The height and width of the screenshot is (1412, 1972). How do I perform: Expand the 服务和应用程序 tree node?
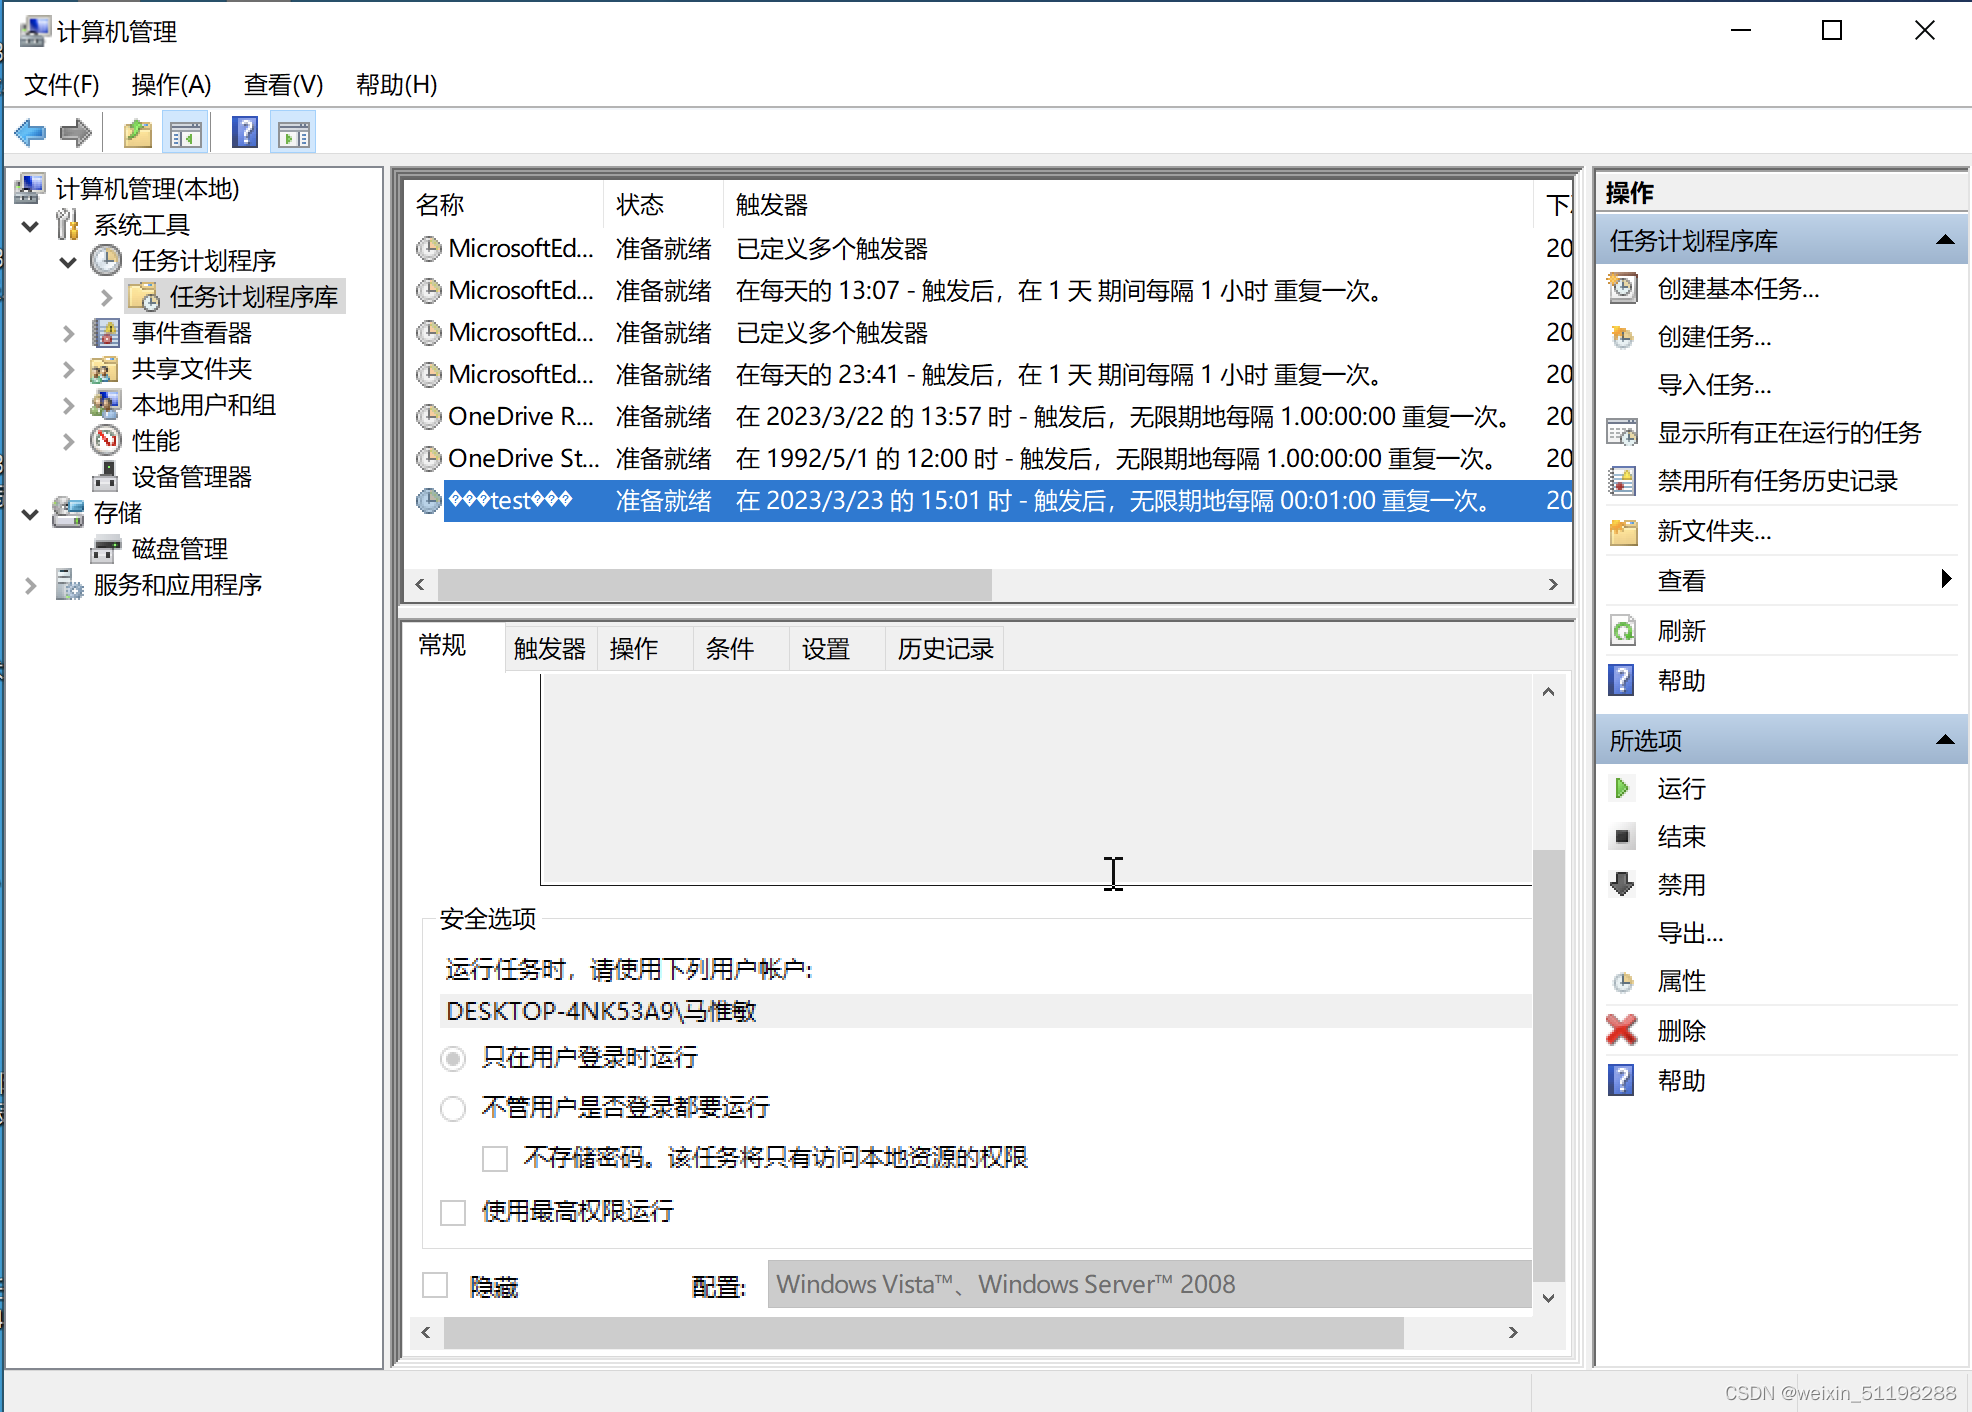pos(31,585)
